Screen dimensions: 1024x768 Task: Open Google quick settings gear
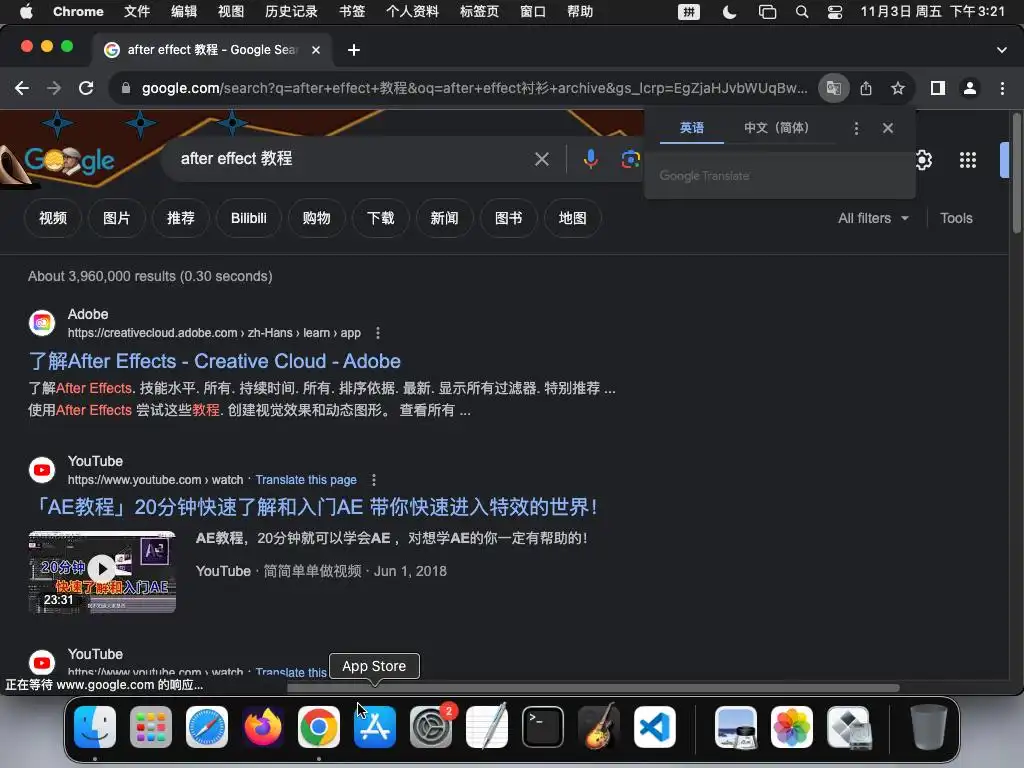coord(923,160)
